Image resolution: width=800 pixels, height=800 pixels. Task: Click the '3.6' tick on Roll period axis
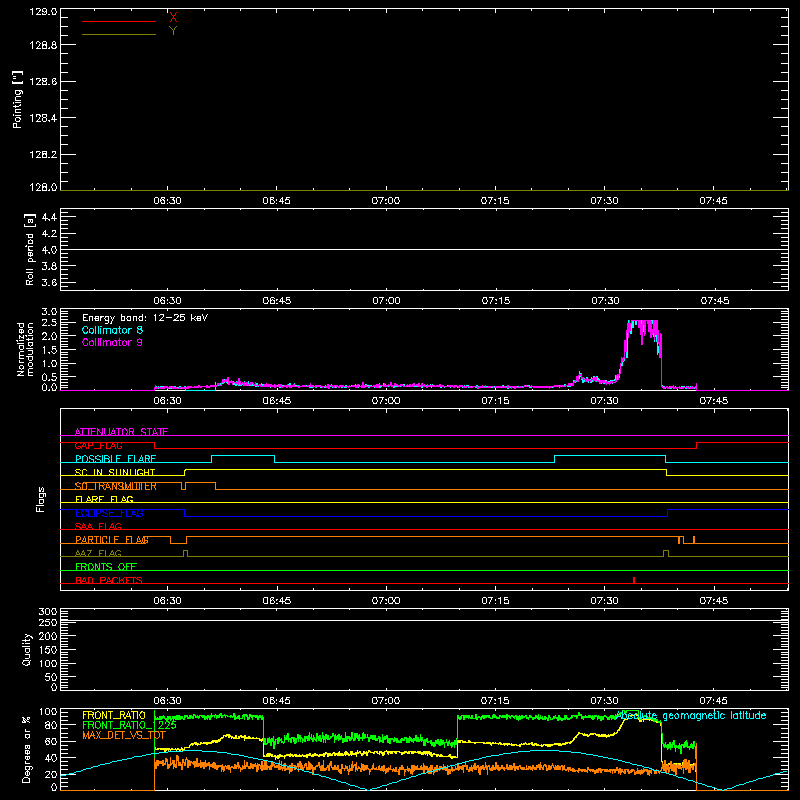[x=49, y=283]
